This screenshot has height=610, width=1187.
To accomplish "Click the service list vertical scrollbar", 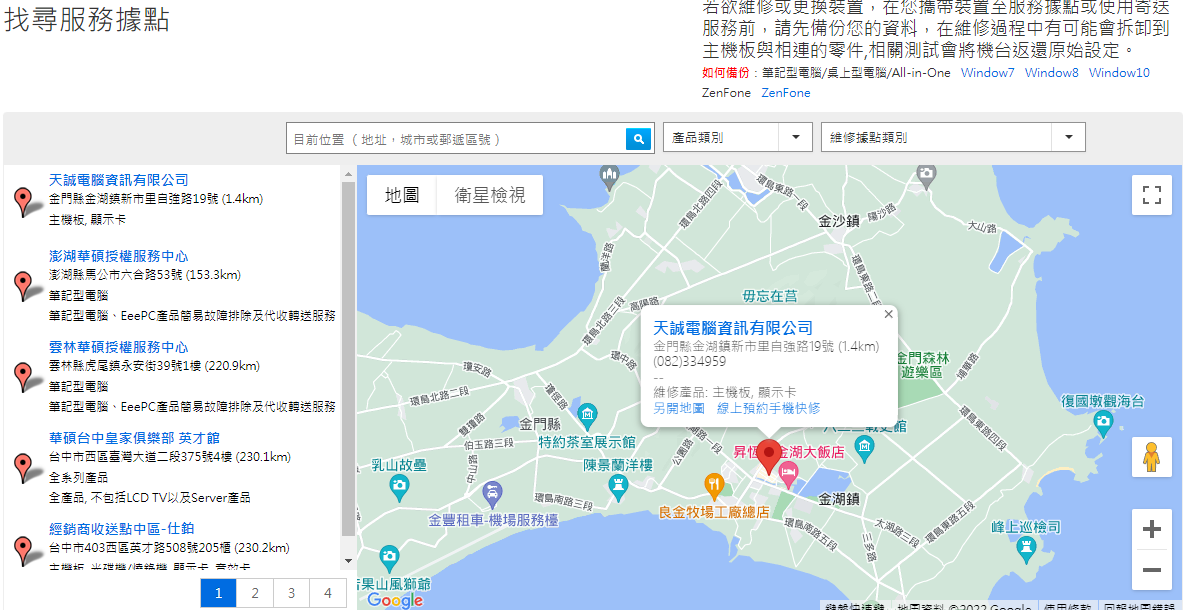I will [348, 360].
